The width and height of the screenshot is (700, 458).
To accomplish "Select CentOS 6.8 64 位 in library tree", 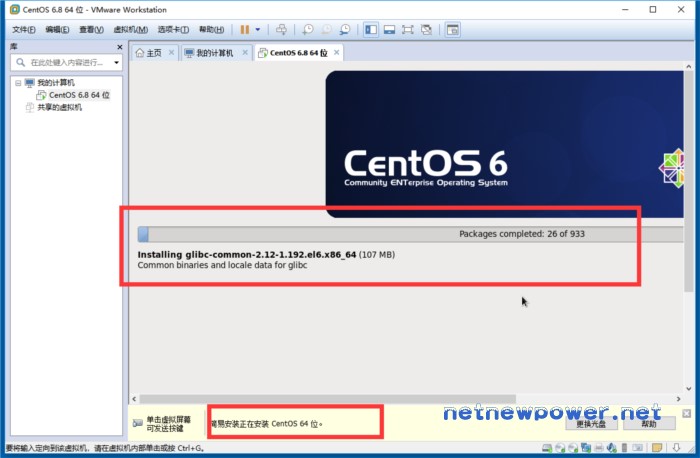I will (x=79, y=95).
